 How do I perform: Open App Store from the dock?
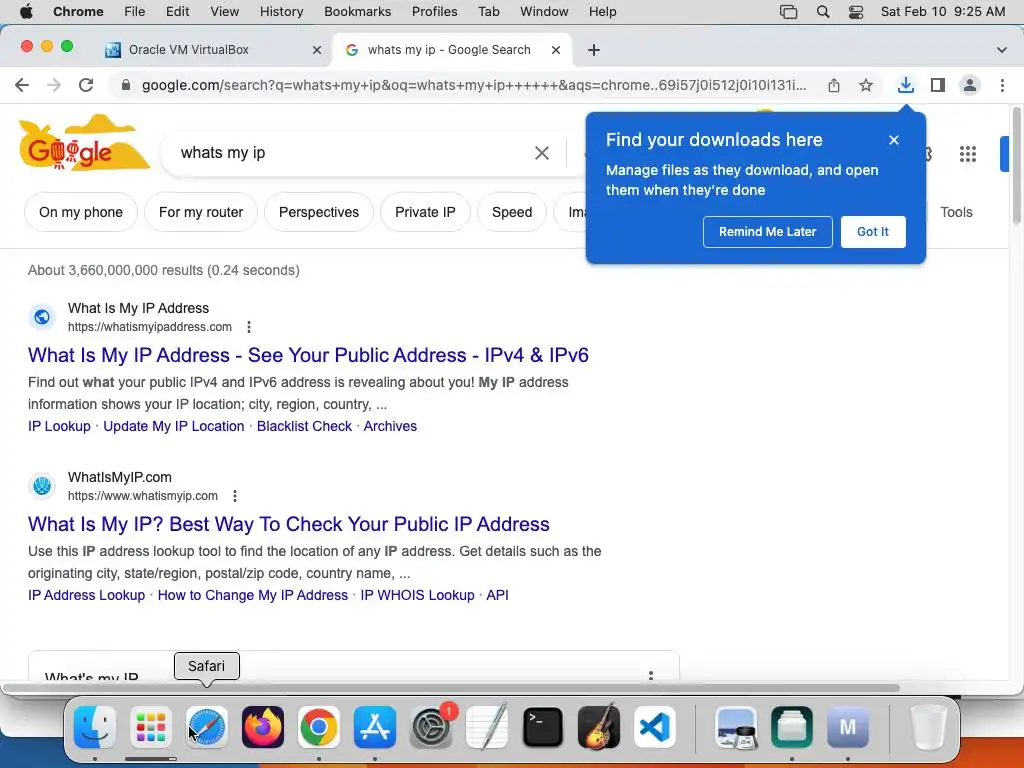[x=375, y=726]
